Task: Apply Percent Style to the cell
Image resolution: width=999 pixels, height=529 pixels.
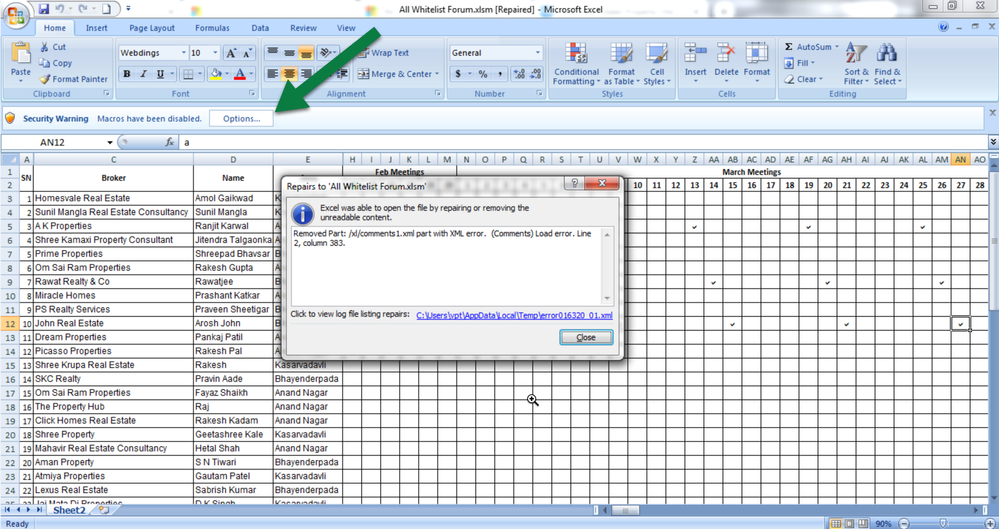Action: click(483, 74)
